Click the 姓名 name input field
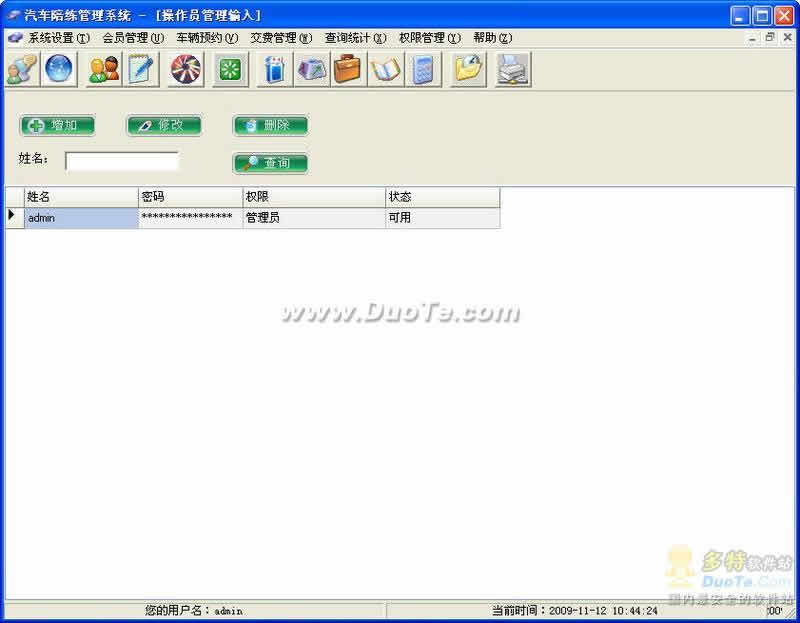The width and height of the screenshot is (800, 623). [x=122, y=161]
